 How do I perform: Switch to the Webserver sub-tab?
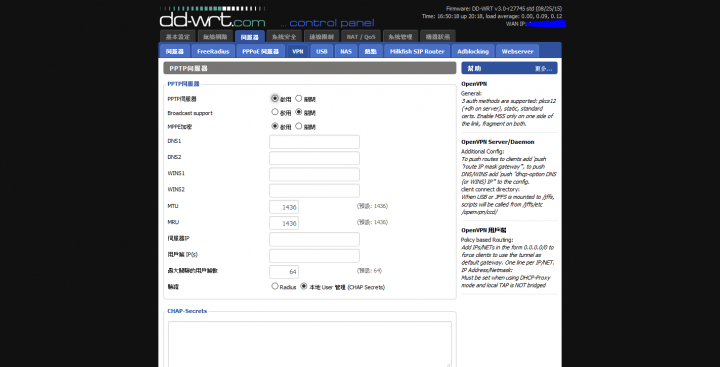[518, 51]
